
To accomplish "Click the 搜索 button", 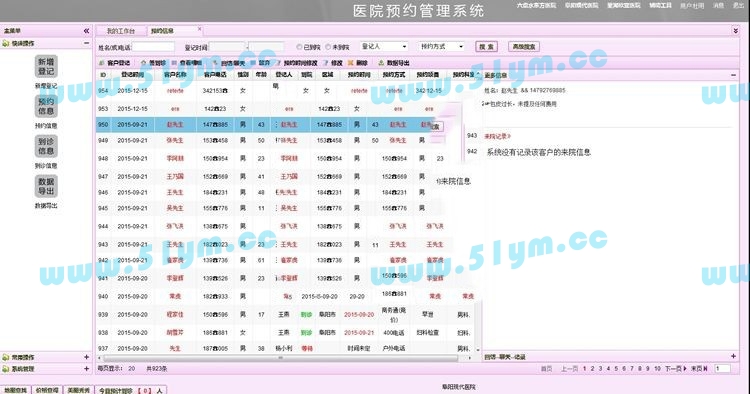I will [x=487, y=47].
